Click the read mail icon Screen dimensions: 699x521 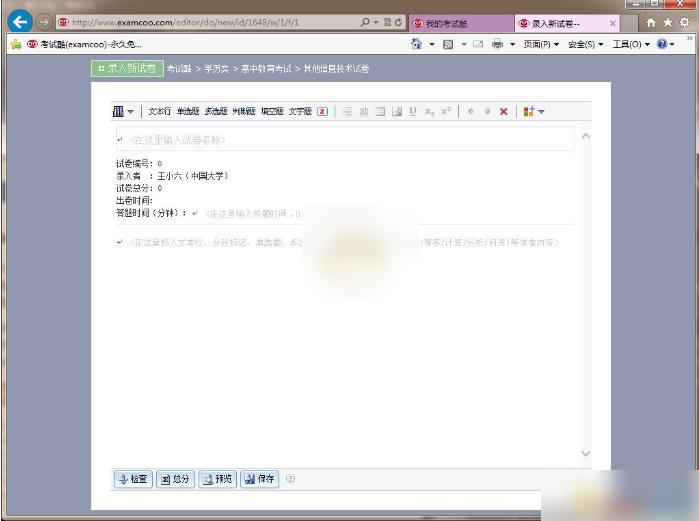pos(478,44)
